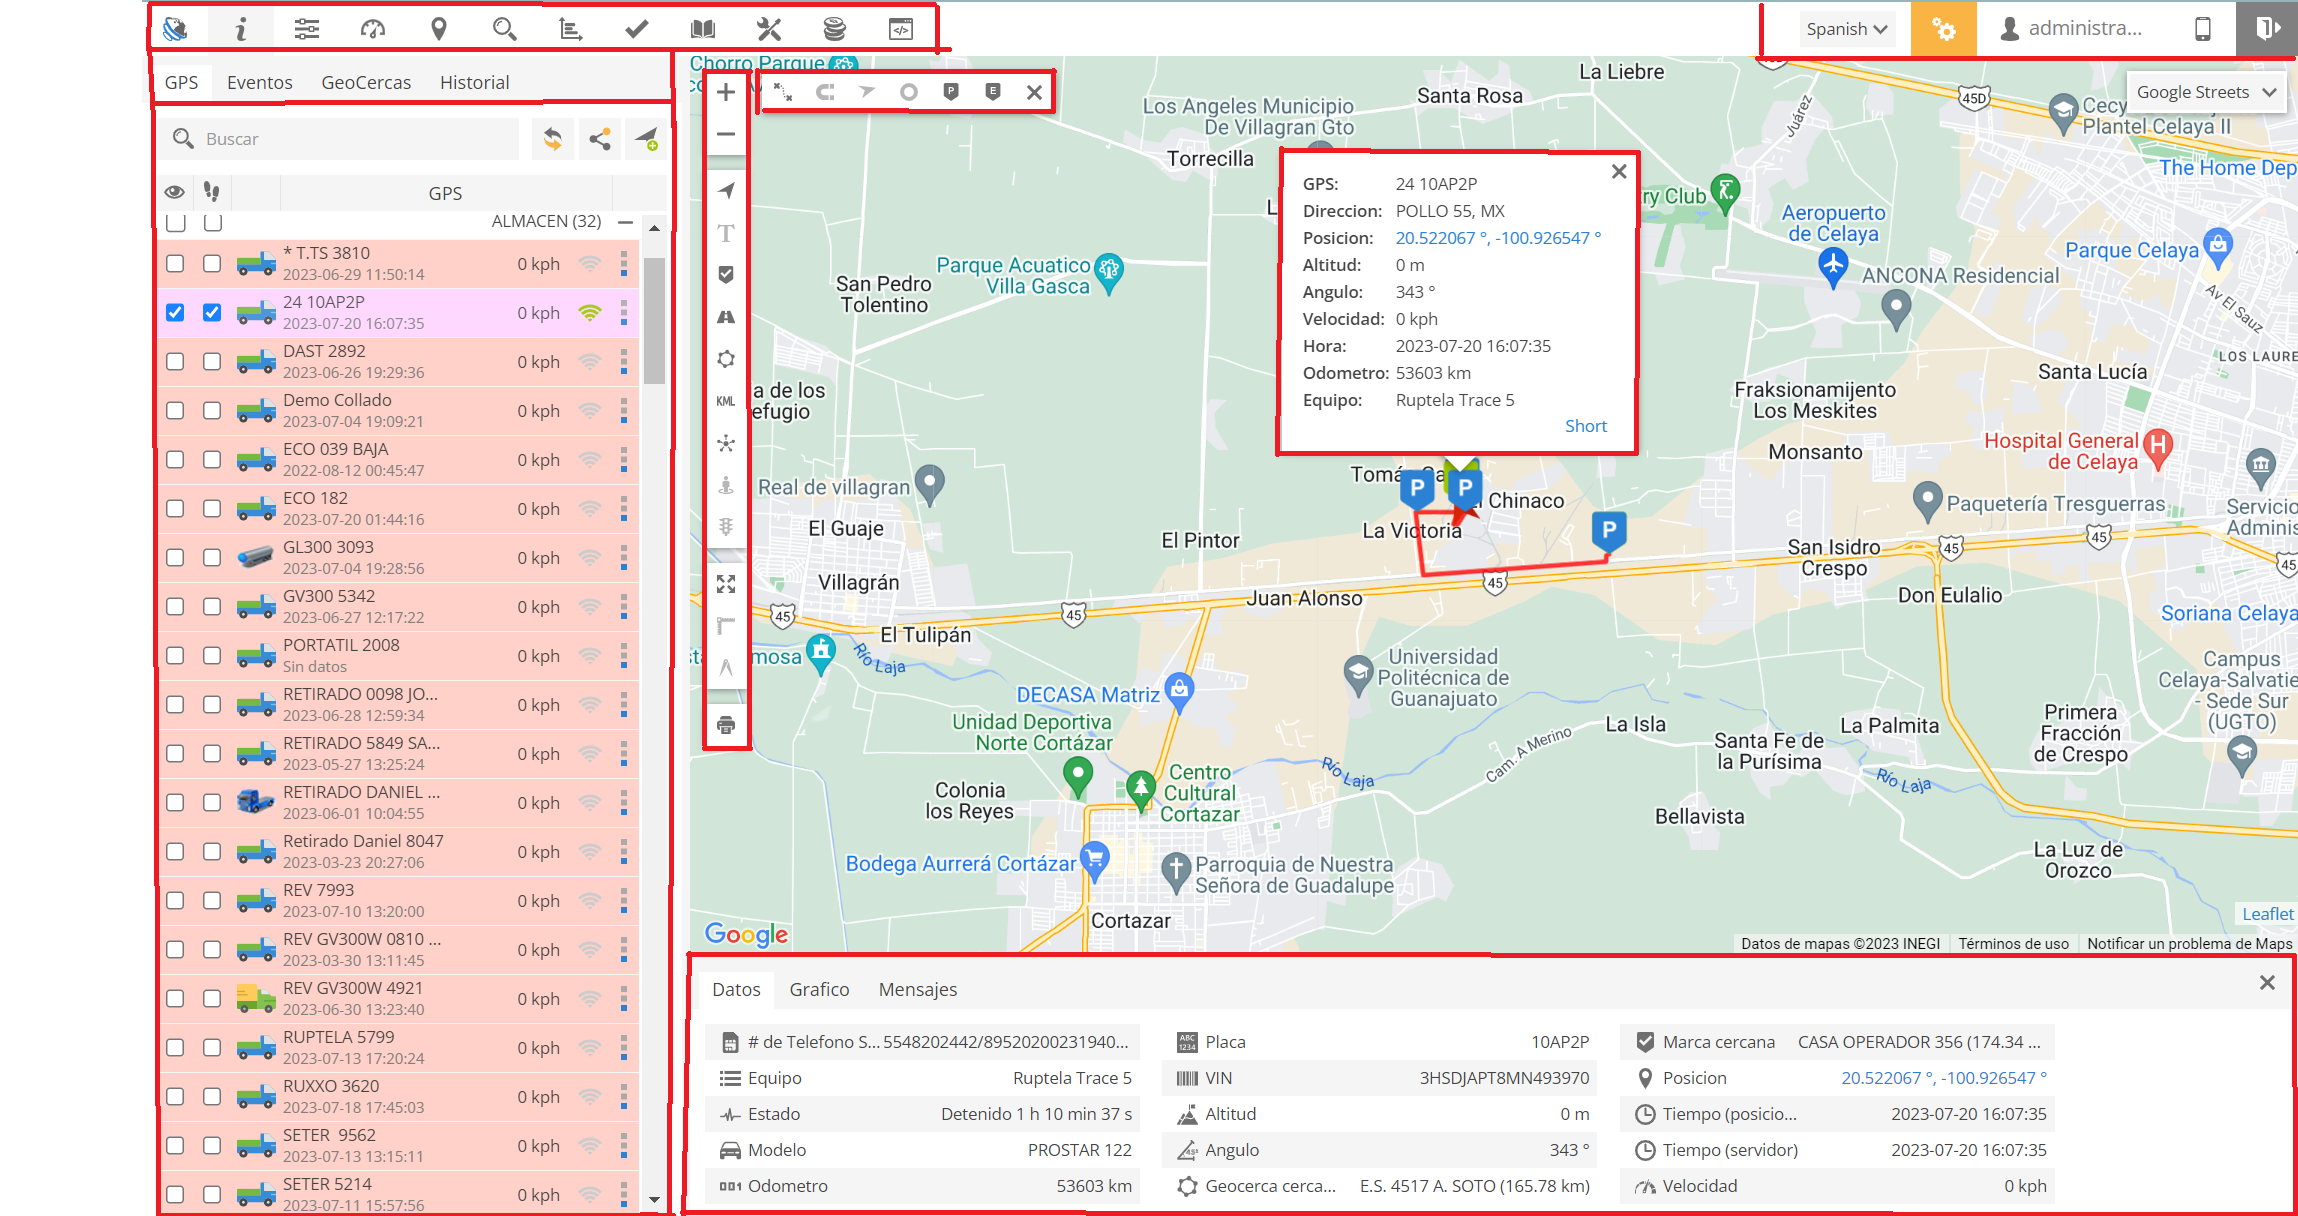Open the open-book logbook icon
The image size is (2298, 1216).
click(703, 29)
